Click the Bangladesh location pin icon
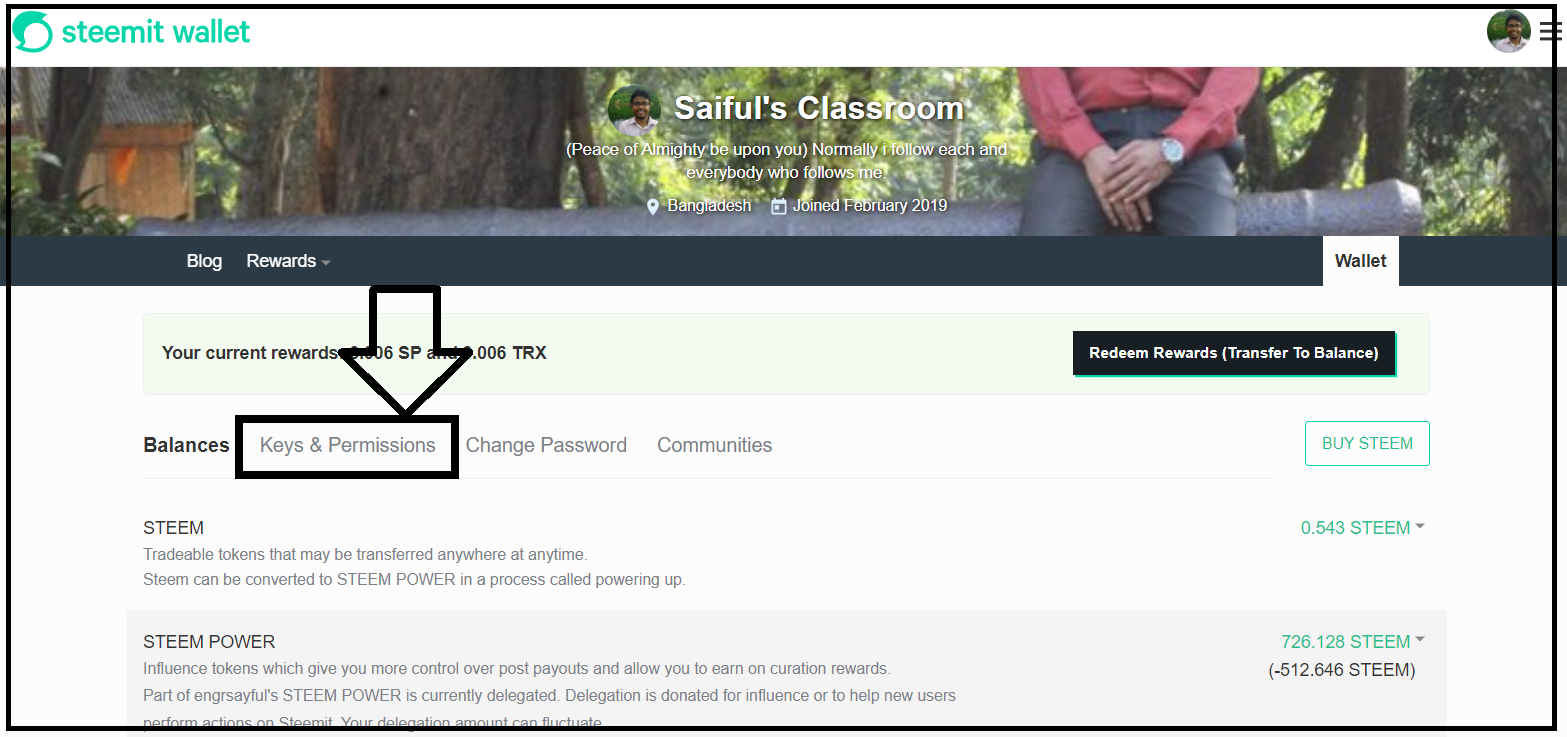 click(x=653, y=206)
